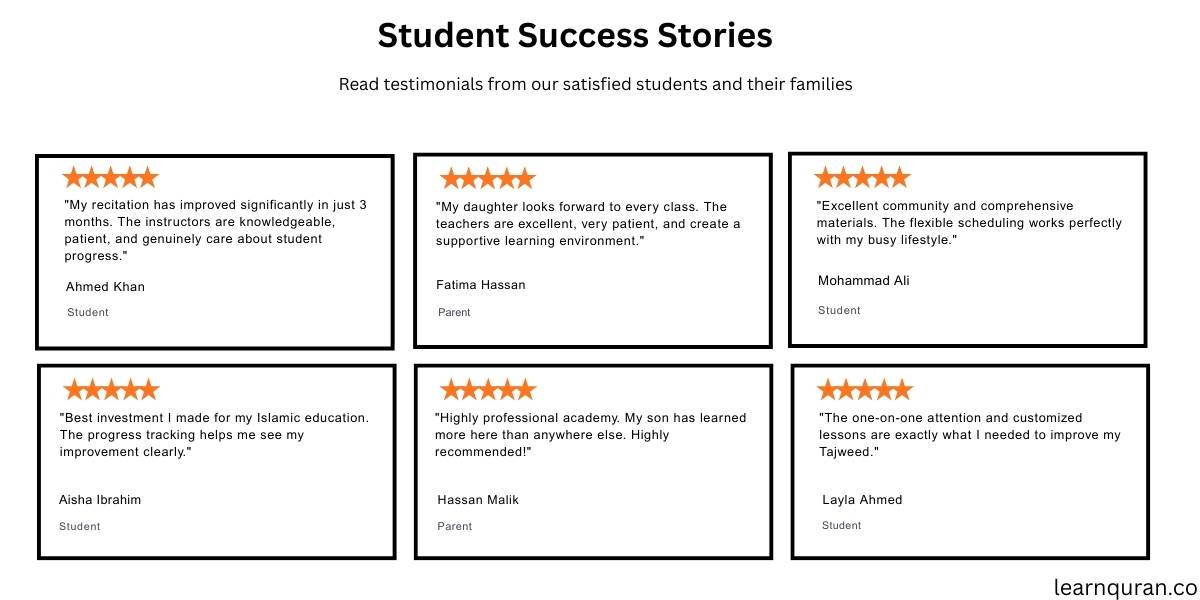Viewport: 1200px width, 600px height.
Task: Select the name Fatima Hassan
Action: point(481,285)
